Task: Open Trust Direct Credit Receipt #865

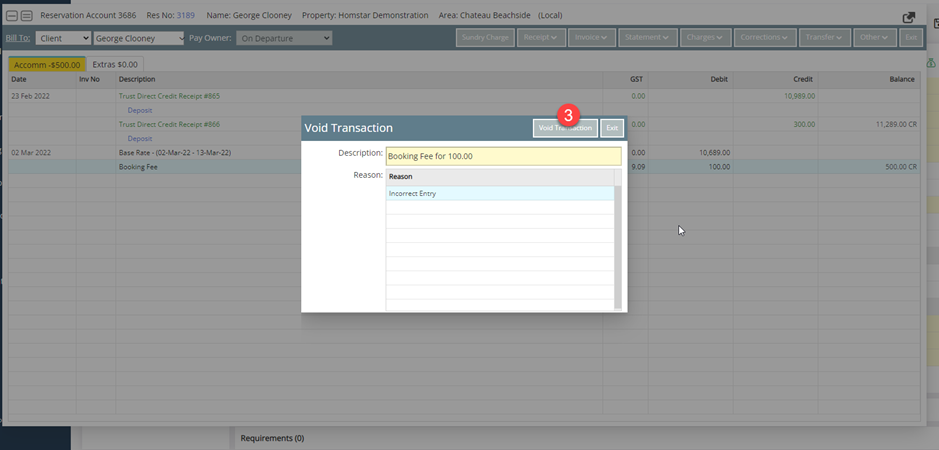Action: click(x=169, y=96)
